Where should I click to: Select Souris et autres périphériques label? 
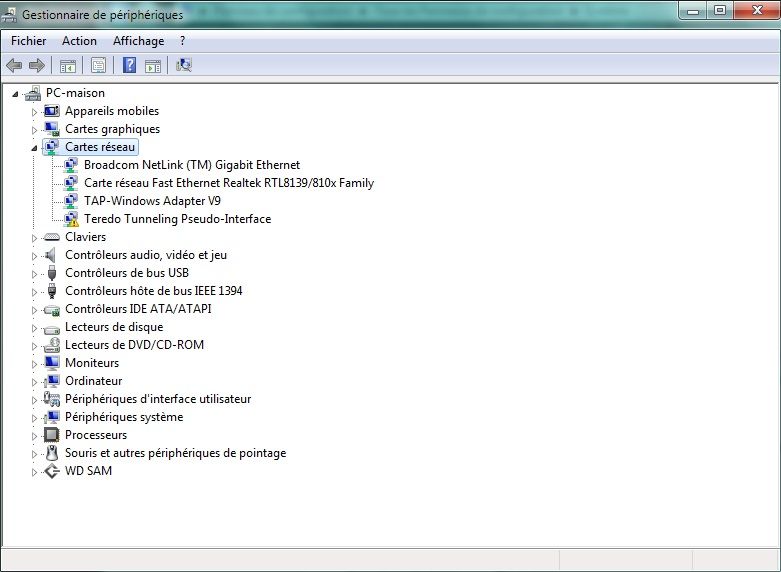tap(175, 453)
